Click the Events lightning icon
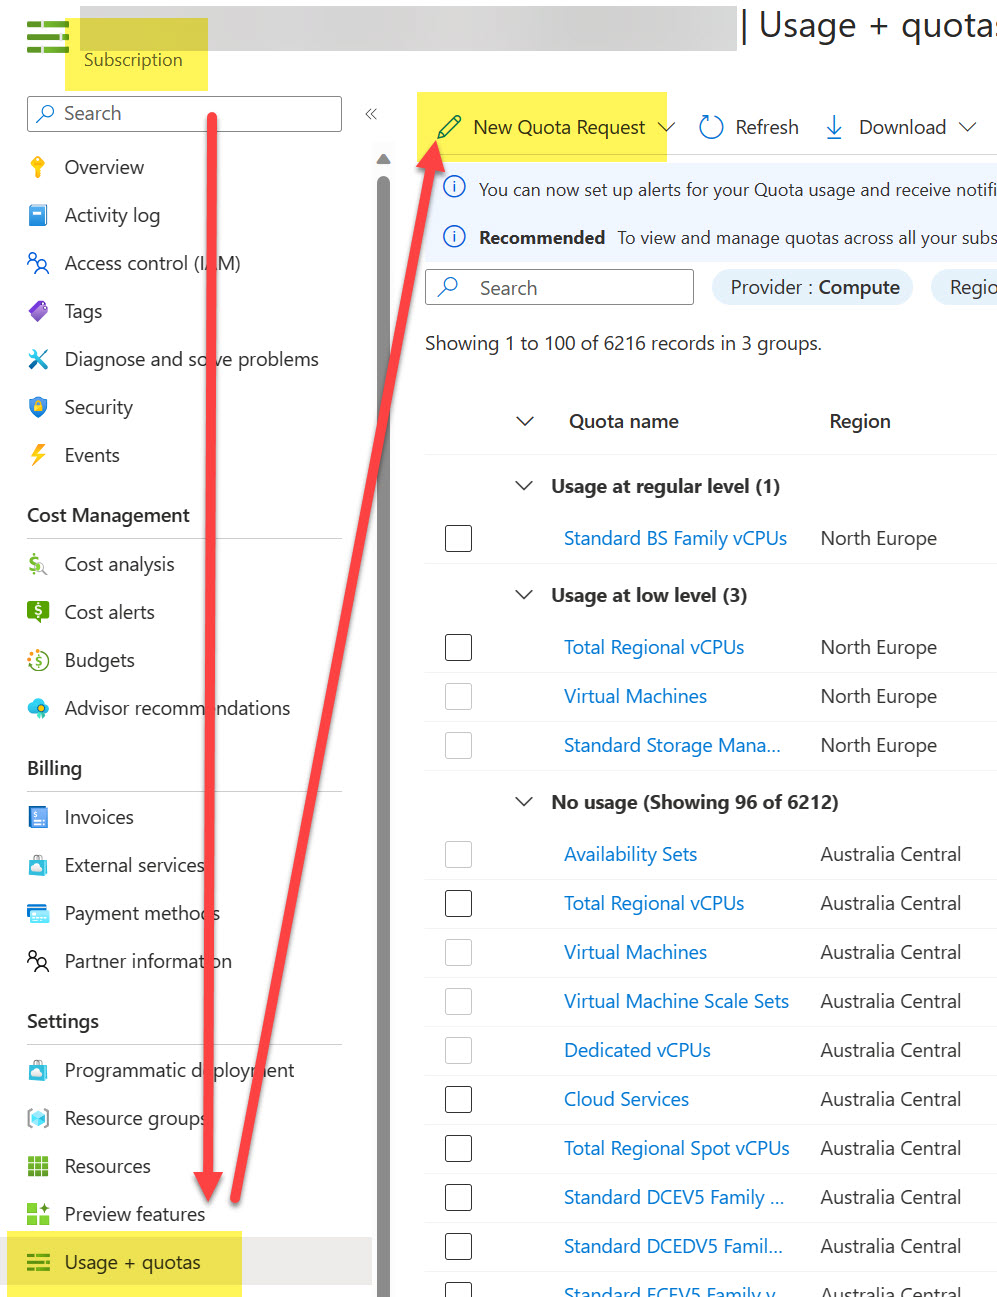The width and height of the screenshot is (997, 1297). (x=37, y=455)
